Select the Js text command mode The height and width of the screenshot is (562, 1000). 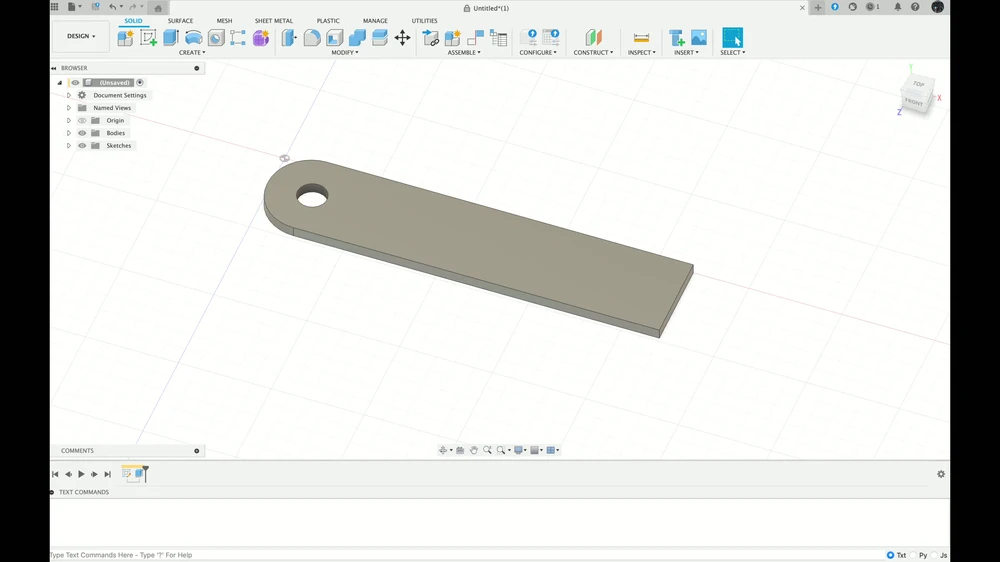(934, 555)
